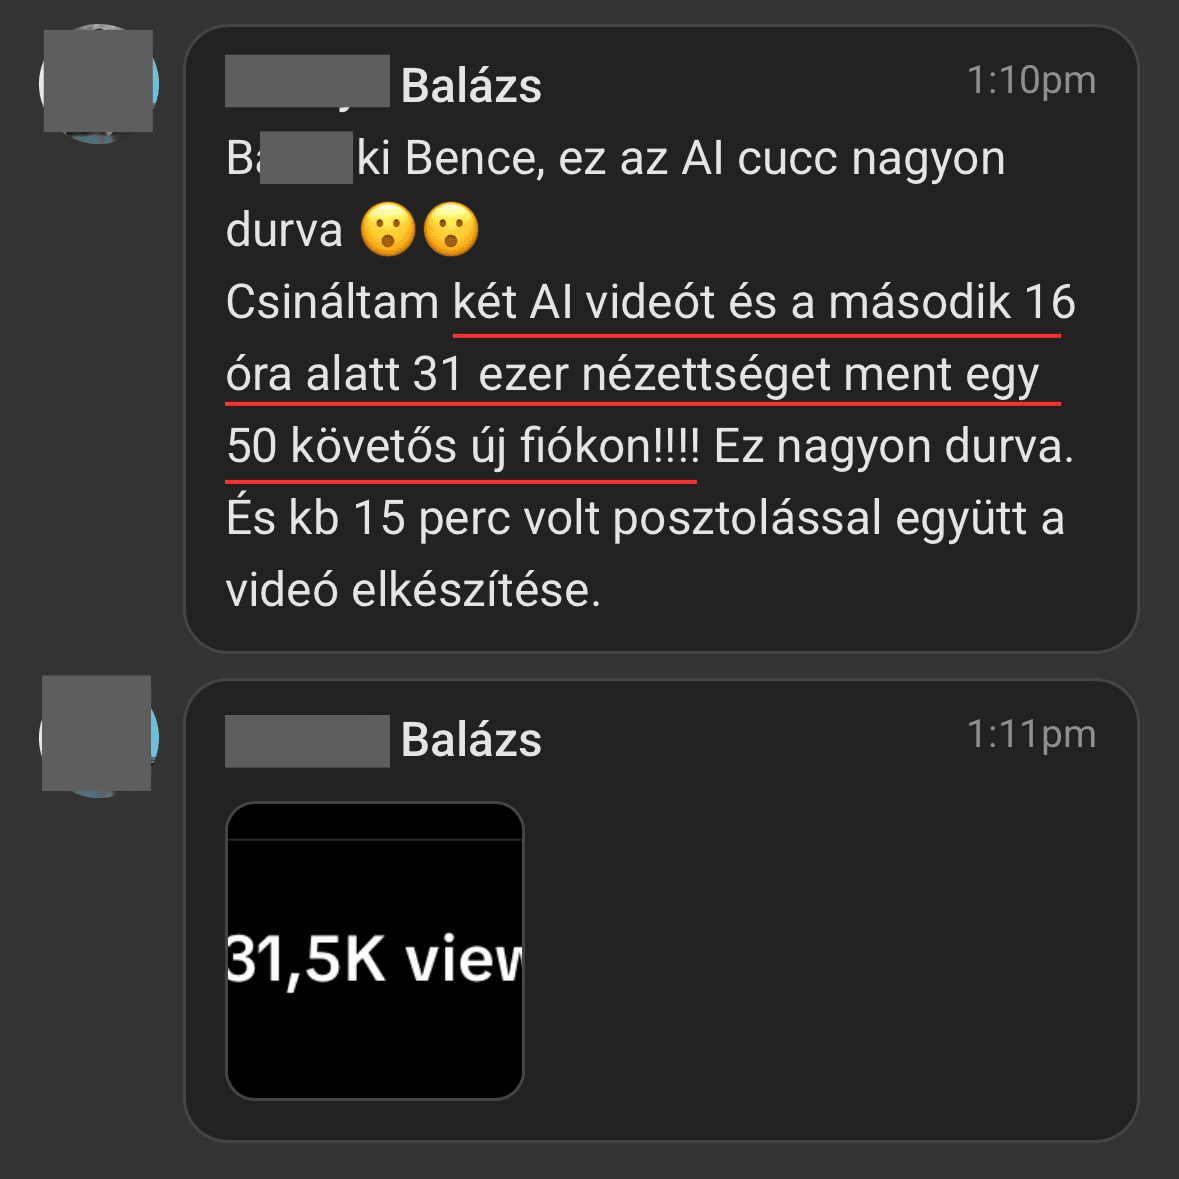The image size is (1179, 1179).
Task: Click sender name Balázs on the 1:10pm message
Action: 471,85
